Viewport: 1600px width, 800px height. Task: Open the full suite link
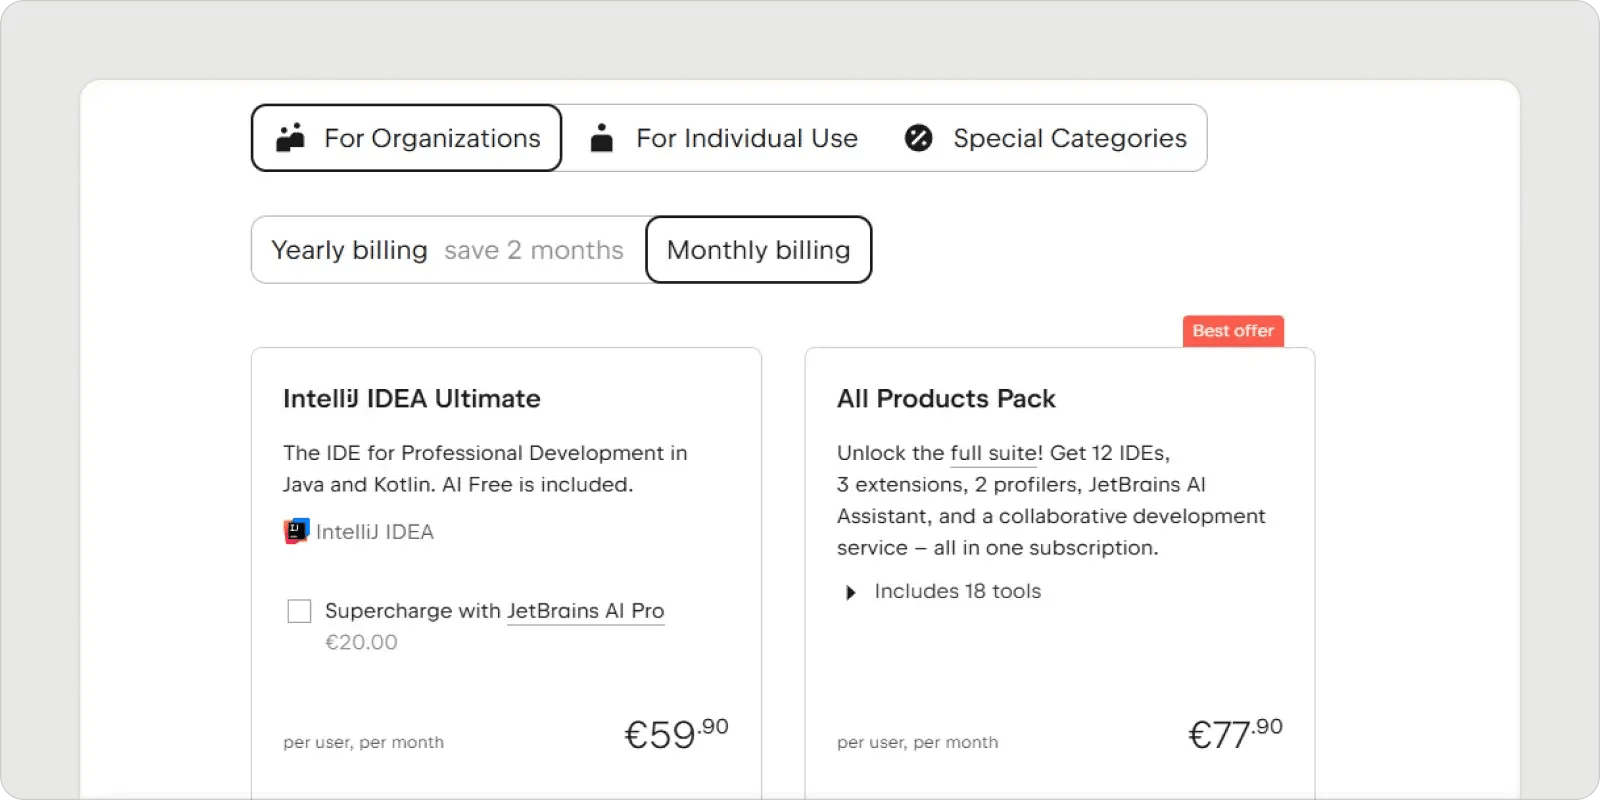(994, 453)
